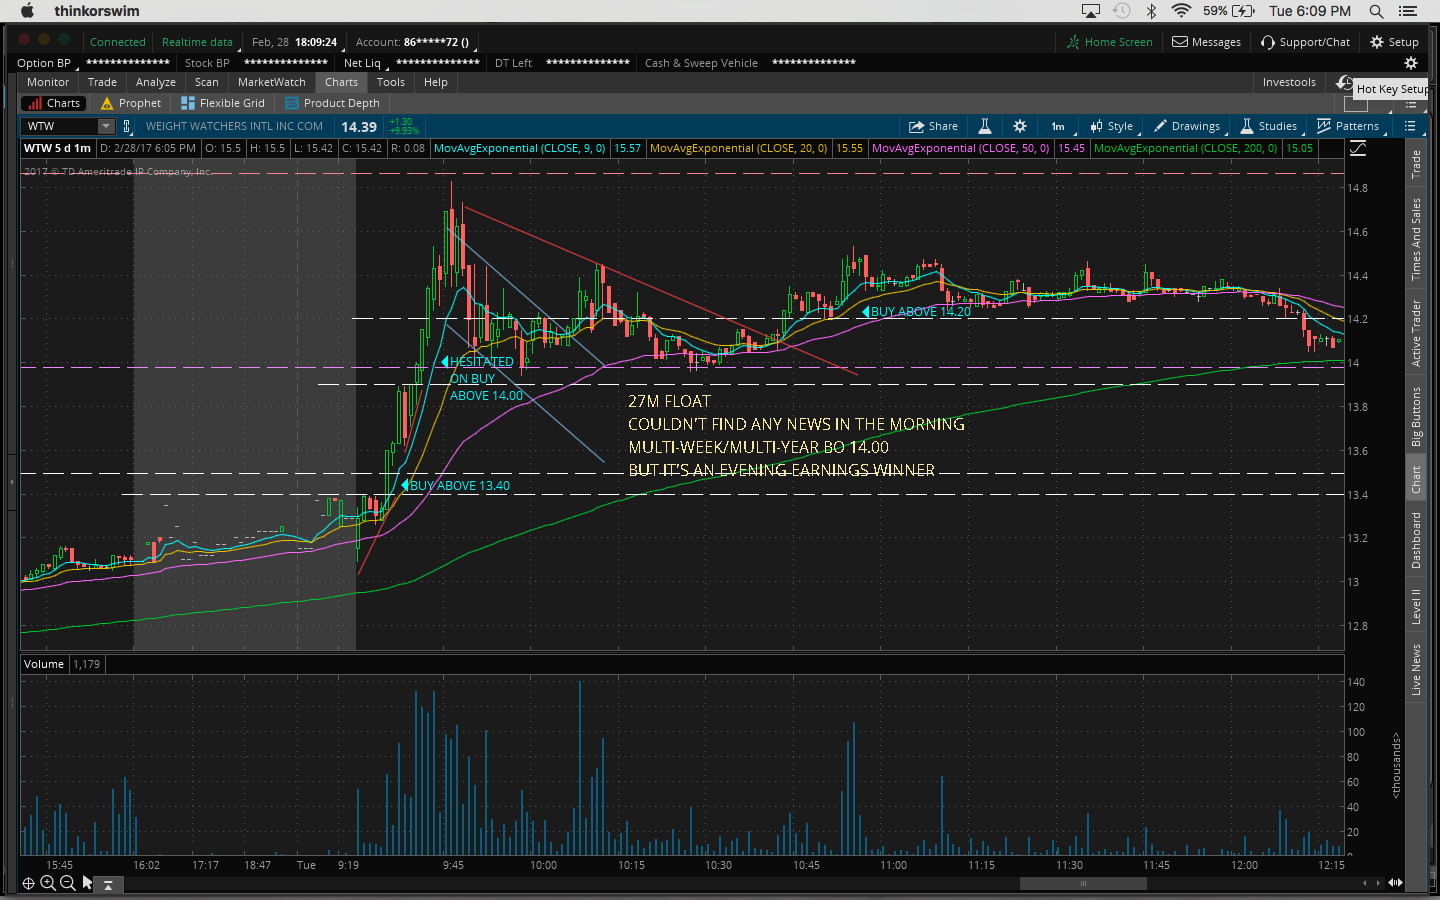The width and height of the screenshot is (1440, 900).
Task: Open the Messages button
Action: coord(1206,42)
